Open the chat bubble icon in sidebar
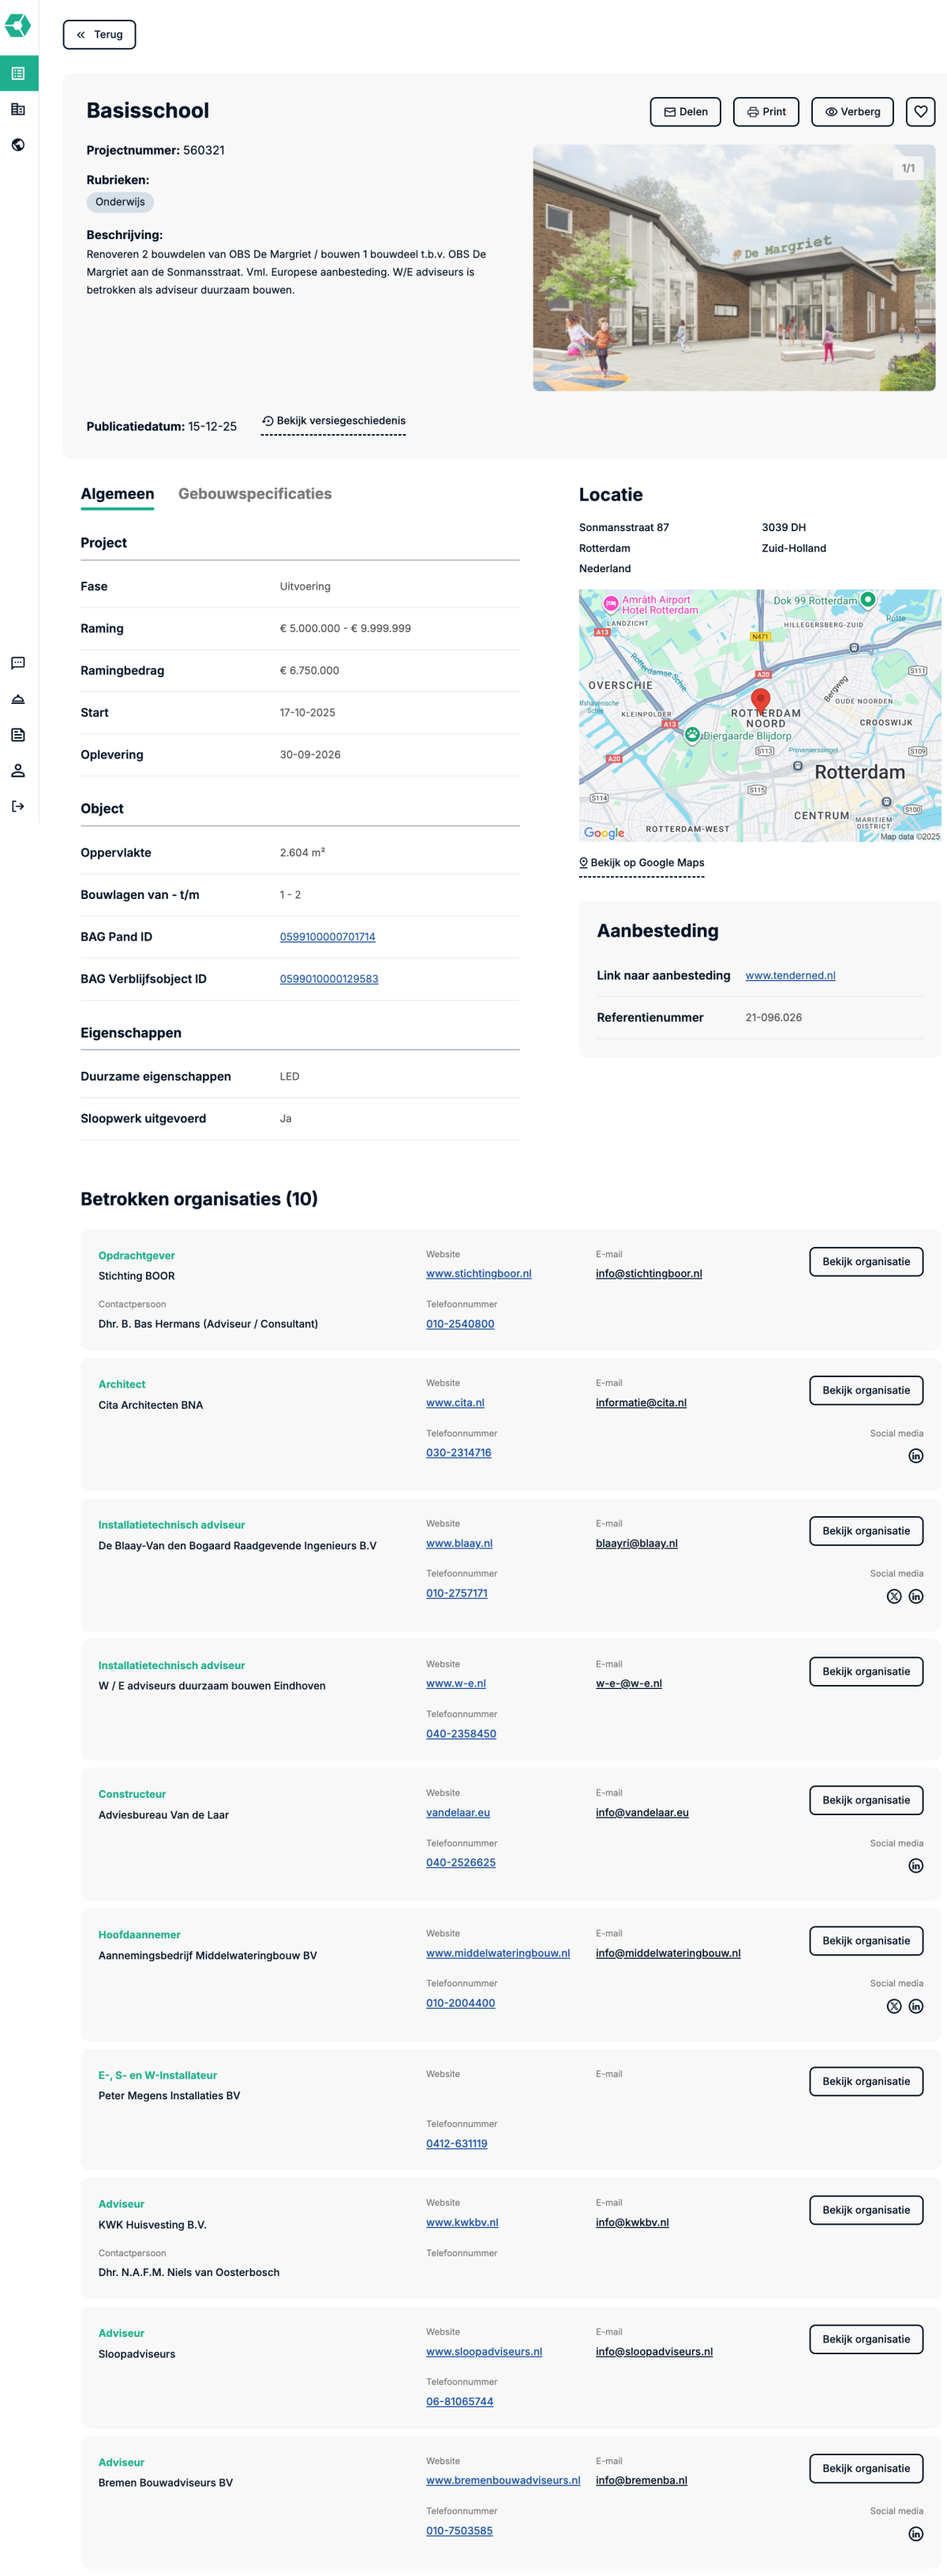The width and height of the screenshot is (947, 2576). (18, 663)
